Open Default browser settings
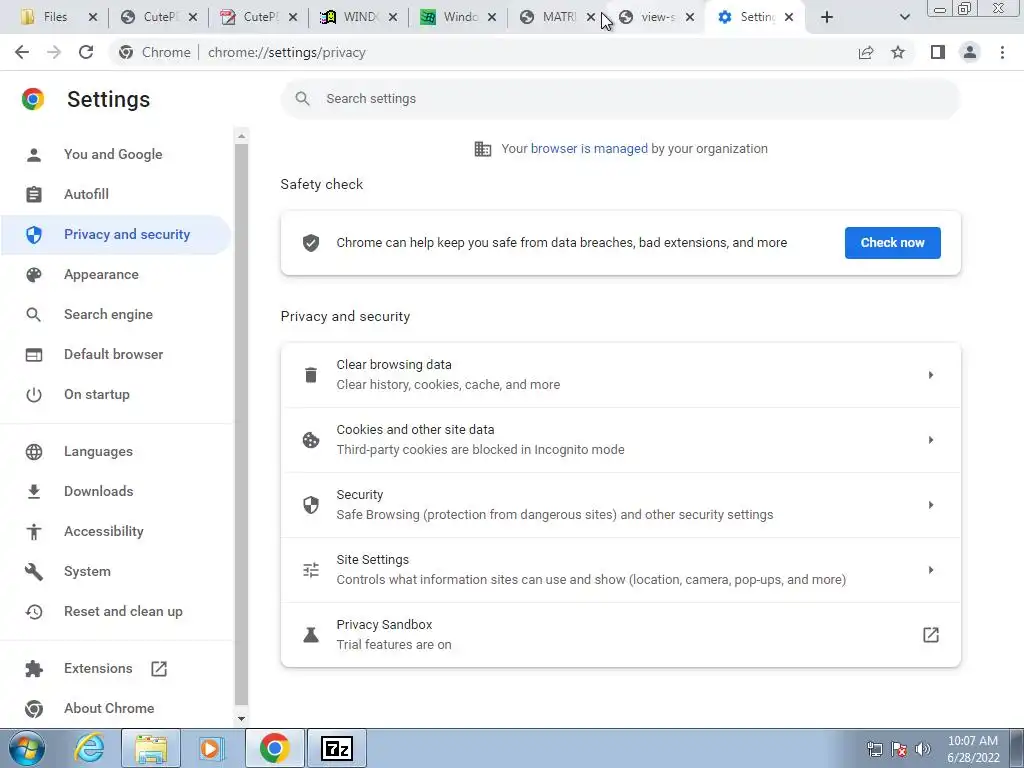This screenshot has width=1024, height=768. pyautogui.click(x=114, y=354)
